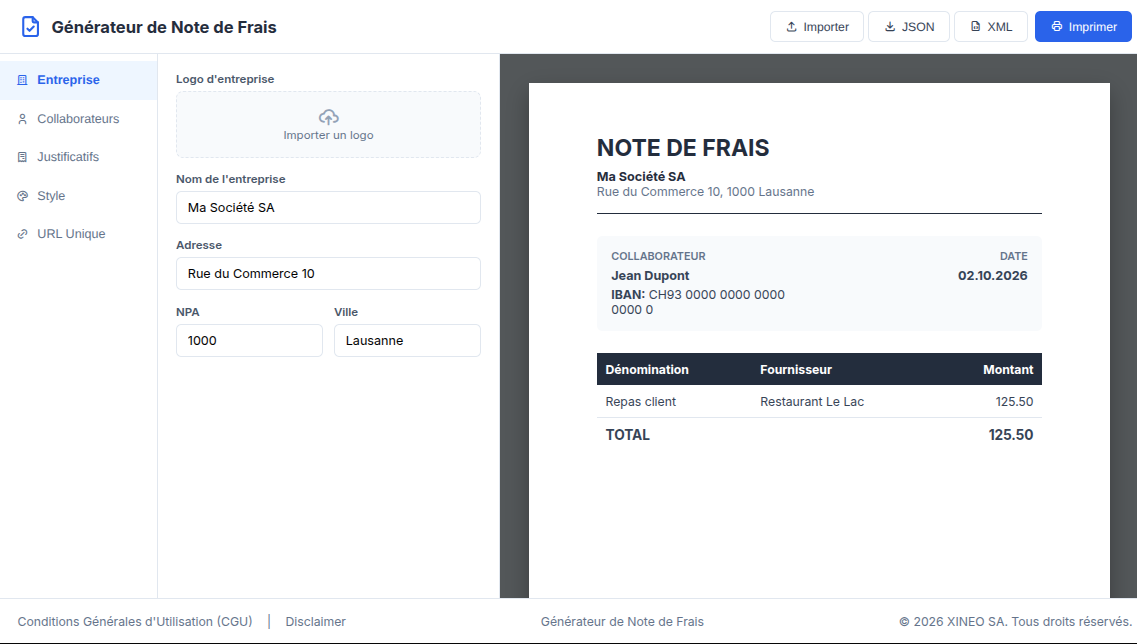Click the Fournisseur column header
The width and height of the screenshot is (1137, 644).
pos(795,370)
